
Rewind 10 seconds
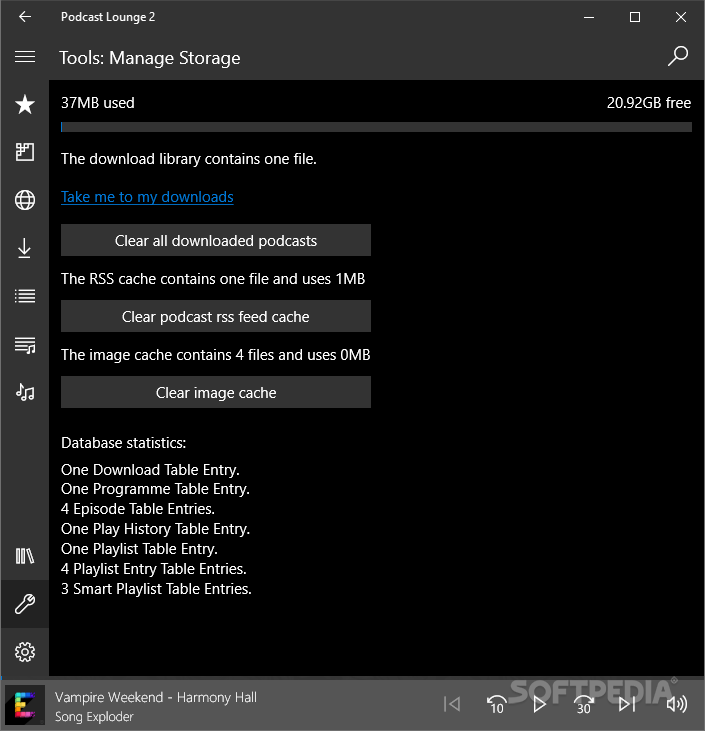496,704
